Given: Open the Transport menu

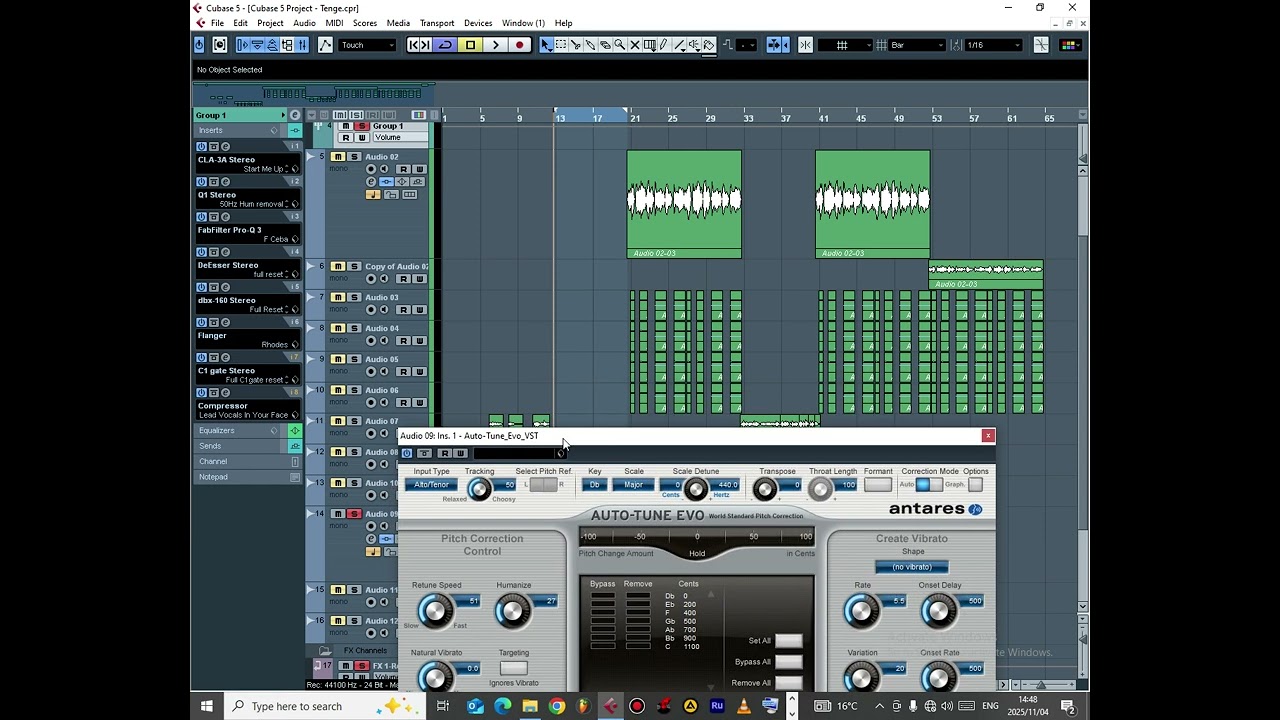Looking at the screenshot, I should (x=437, y=23).
